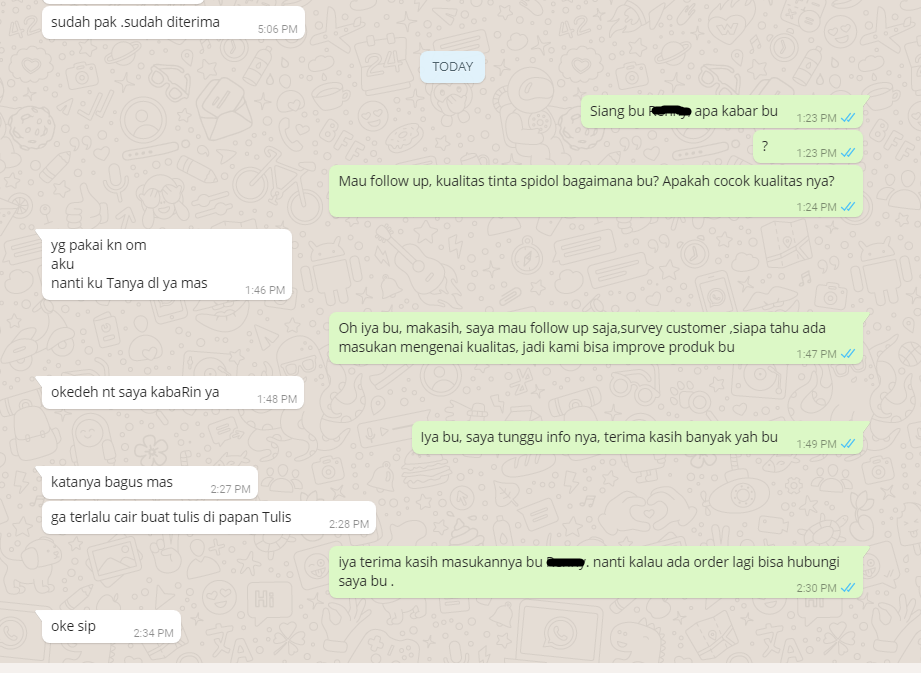Click blue ticks on 'Mau follow up' message
Screen dimensions: 921x673
848,207
